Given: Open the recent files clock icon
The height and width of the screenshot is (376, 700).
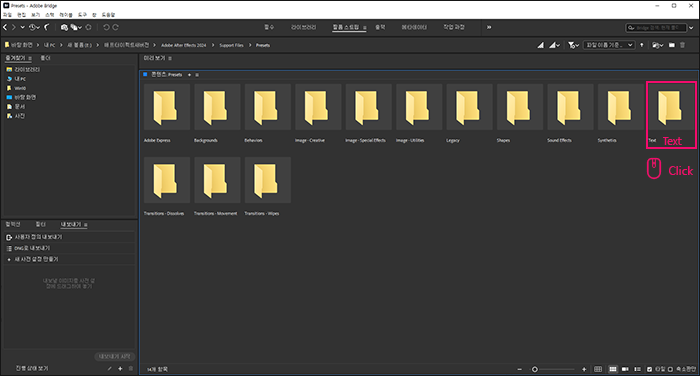Looking at the screenshot, I should (x=33, y=27).
